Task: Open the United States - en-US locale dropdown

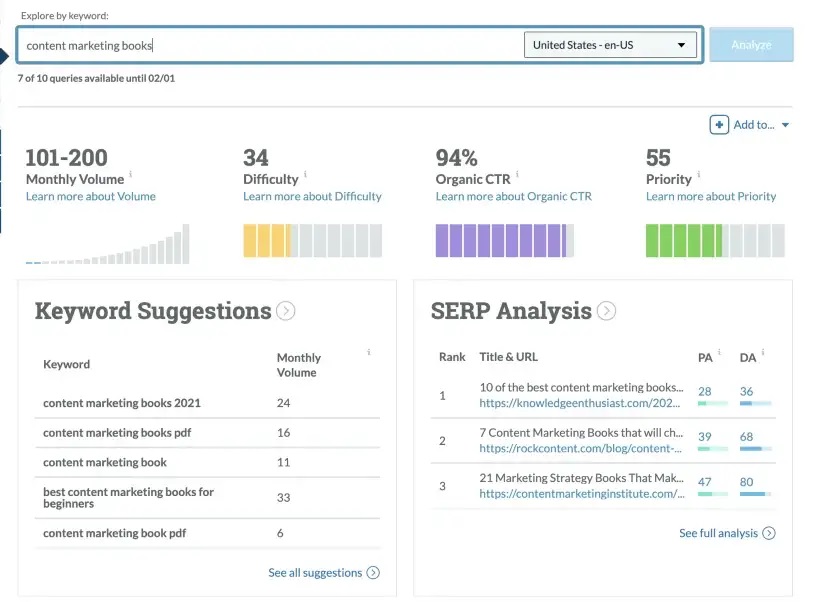Action: [x=610, y=45]
